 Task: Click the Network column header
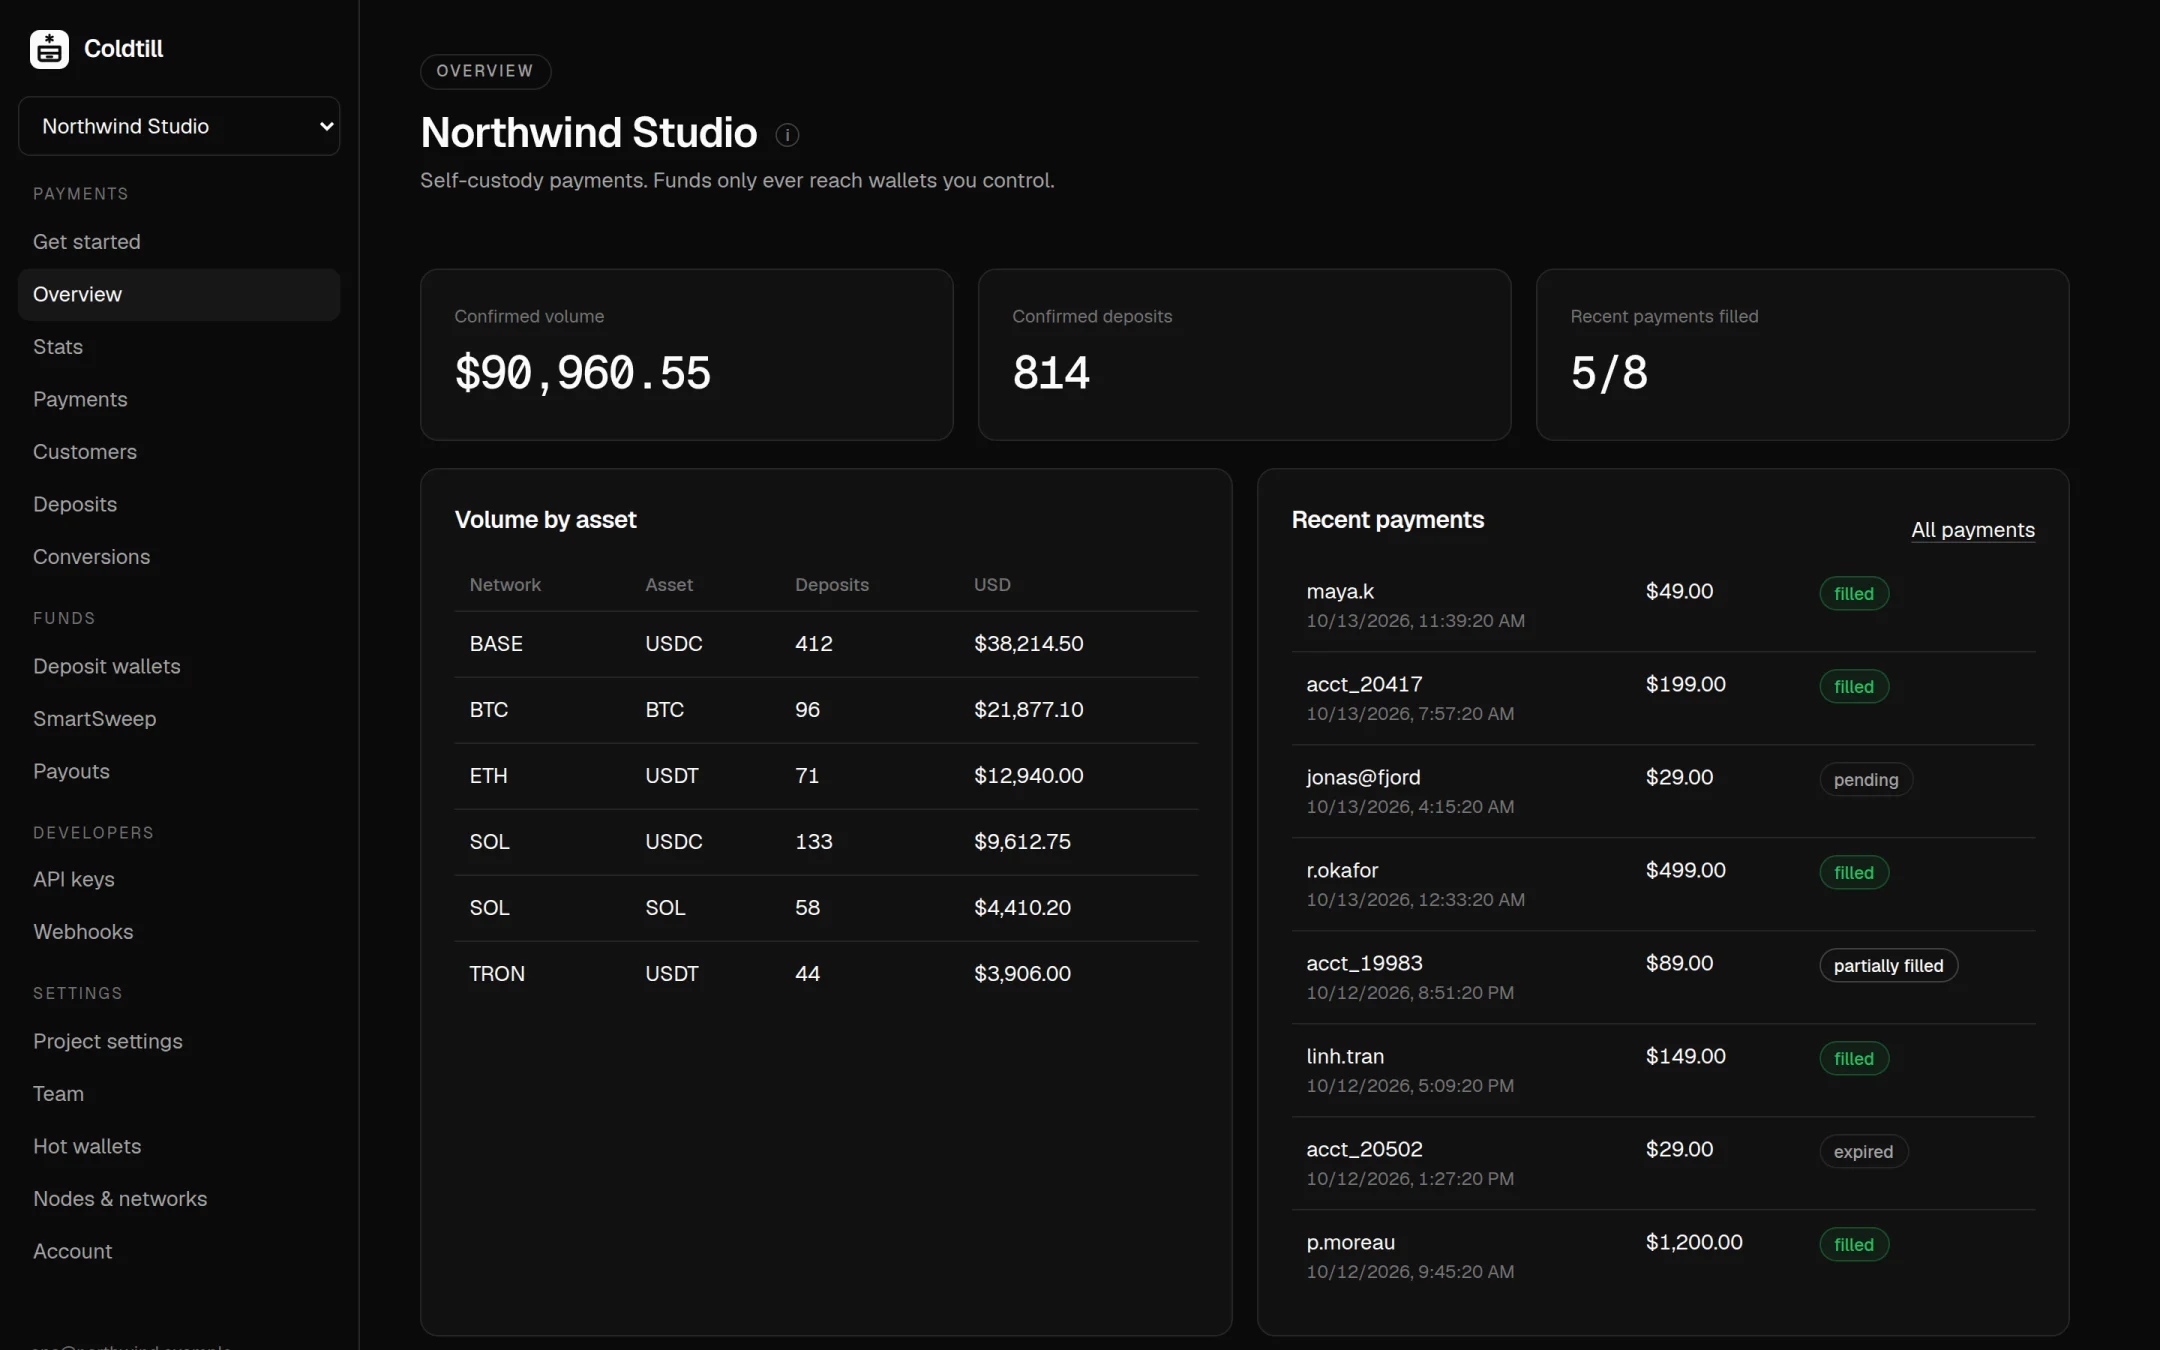pyautogui.click(x=505, y=585)
